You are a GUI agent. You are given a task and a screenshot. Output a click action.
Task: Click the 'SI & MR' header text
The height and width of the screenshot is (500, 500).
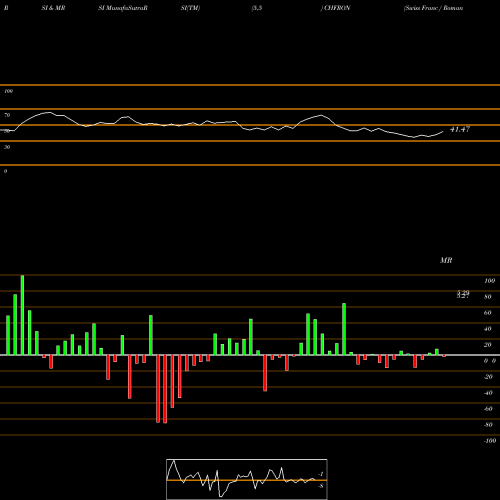tap(53, 8)
